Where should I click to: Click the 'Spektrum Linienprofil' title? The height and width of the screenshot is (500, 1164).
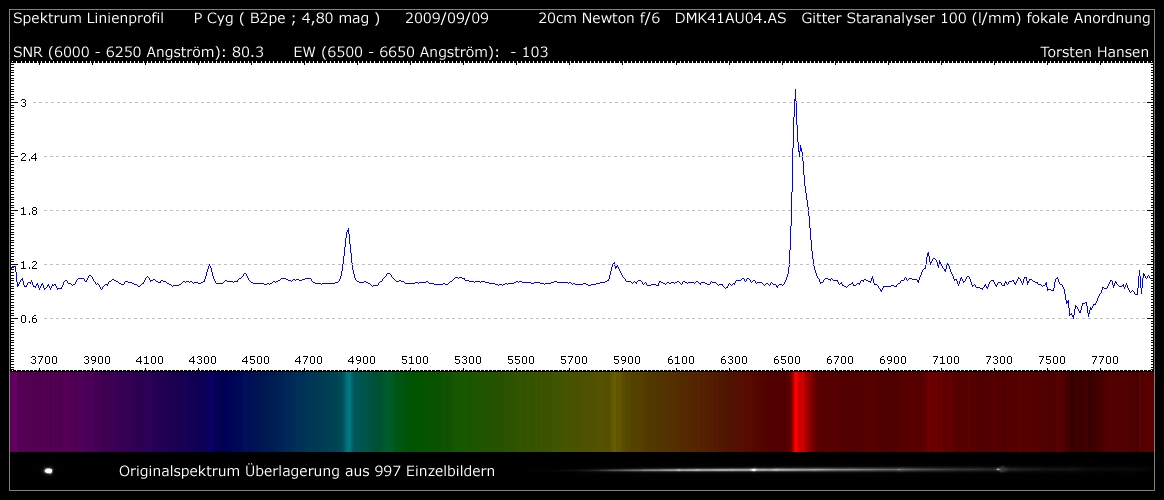pos(88,19)
